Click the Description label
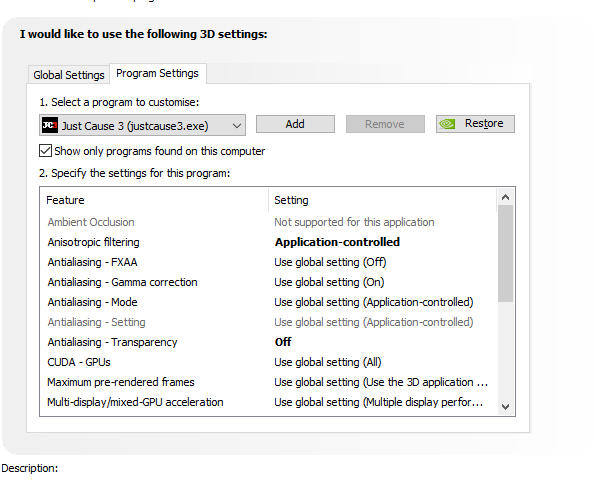The height and width of the screenshot is (482, 598). (x=30, y=468)
